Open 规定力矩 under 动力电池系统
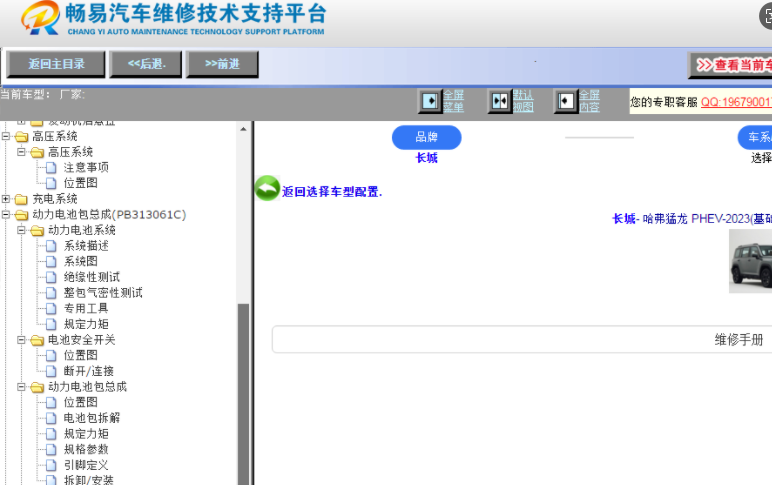772x485 pixels. click(x=86, y=324)
